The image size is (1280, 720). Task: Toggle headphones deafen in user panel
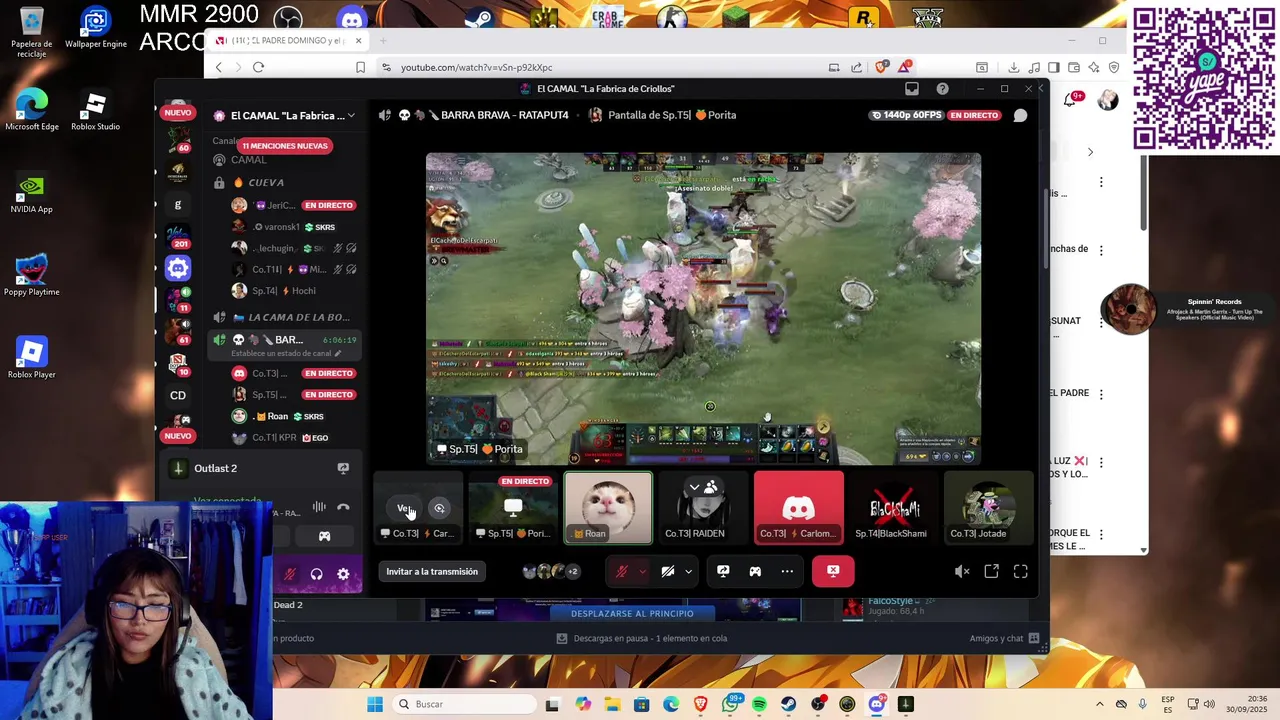(x=316, y=574)
